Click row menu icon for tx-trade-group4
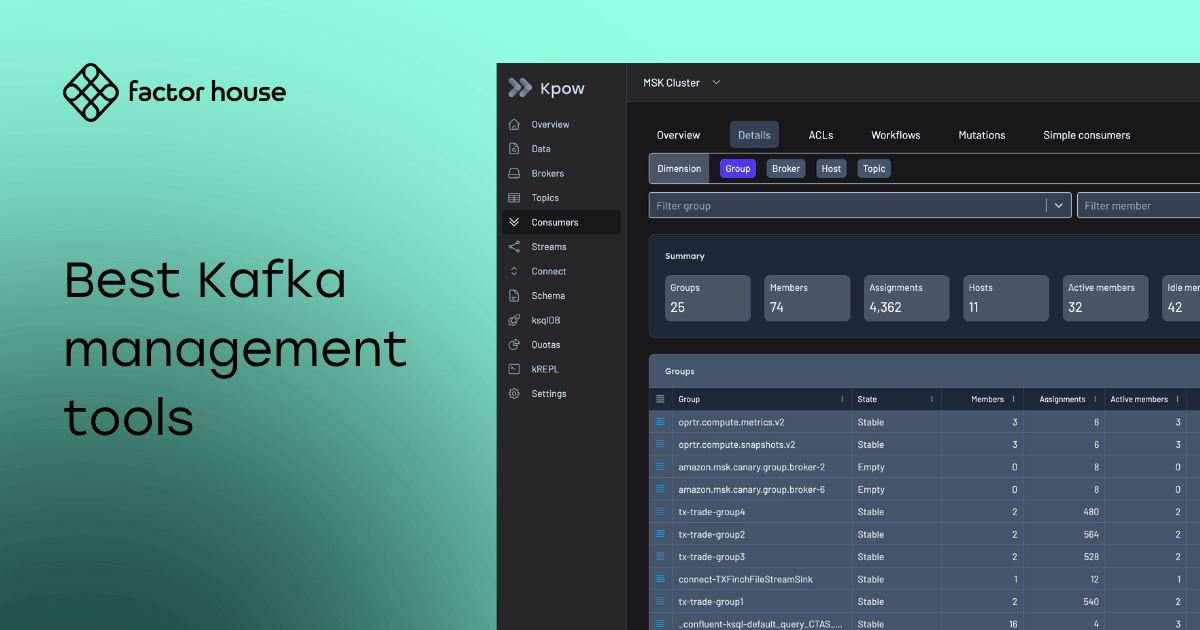This screenshot has width=1200, height=630. click(x=660, y=512)
